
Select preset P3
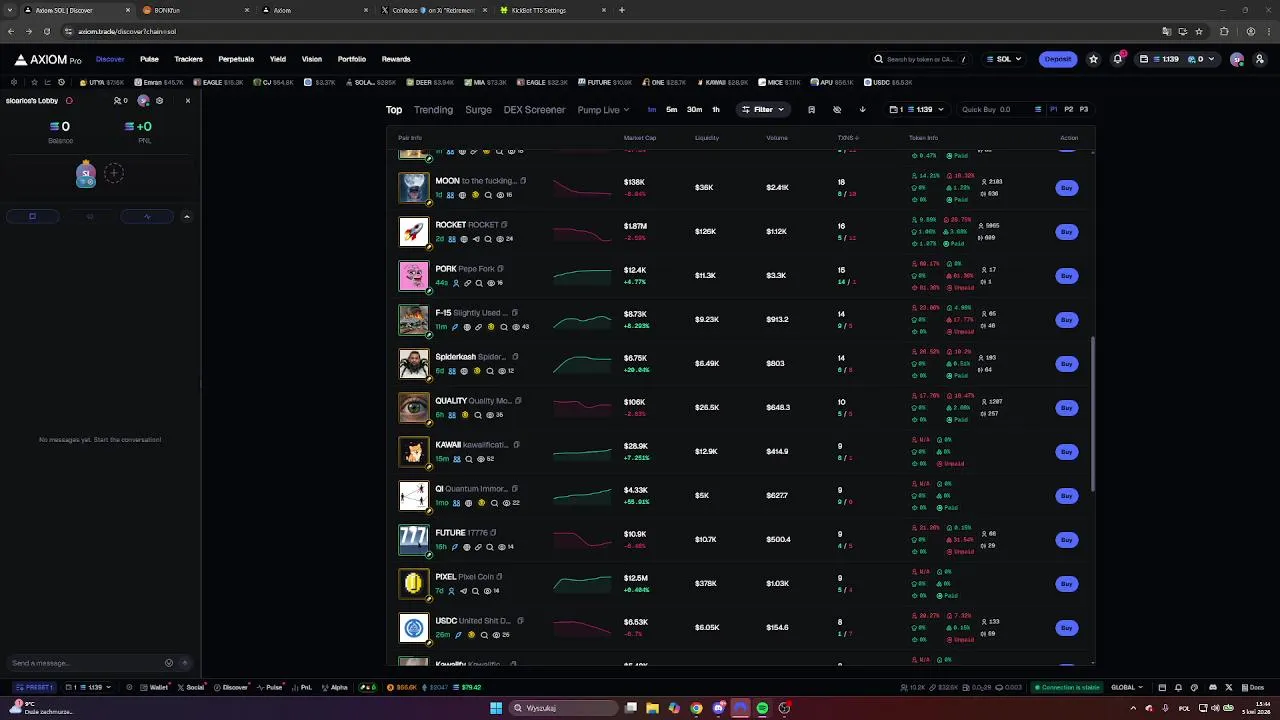point(1083,109)
